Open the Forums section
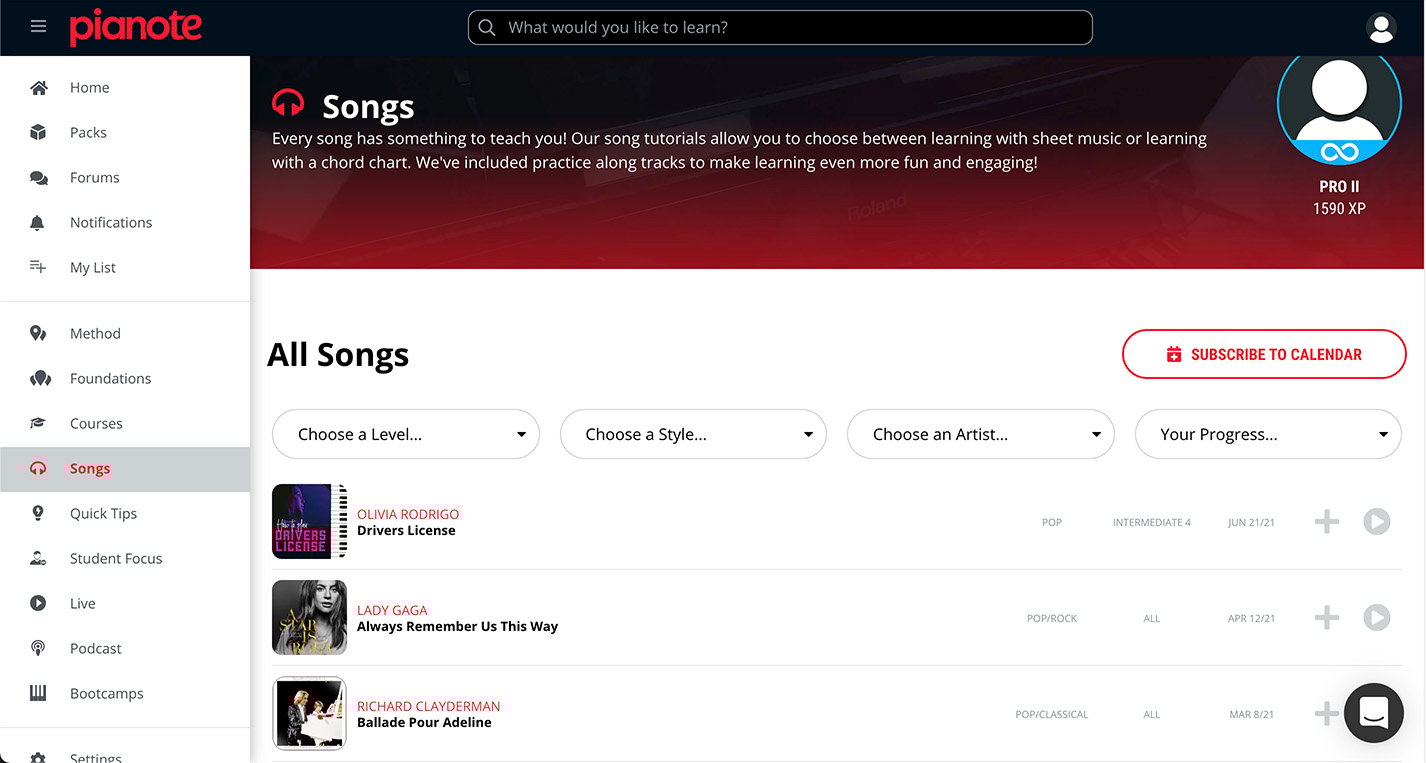This screenshot has height=763, width=1426. click(38, 177)
